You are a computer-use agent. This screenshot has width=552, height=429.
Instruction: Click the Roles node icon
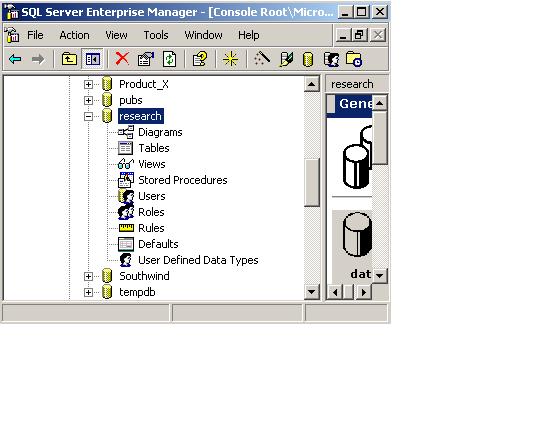click(x=126, y=212)
